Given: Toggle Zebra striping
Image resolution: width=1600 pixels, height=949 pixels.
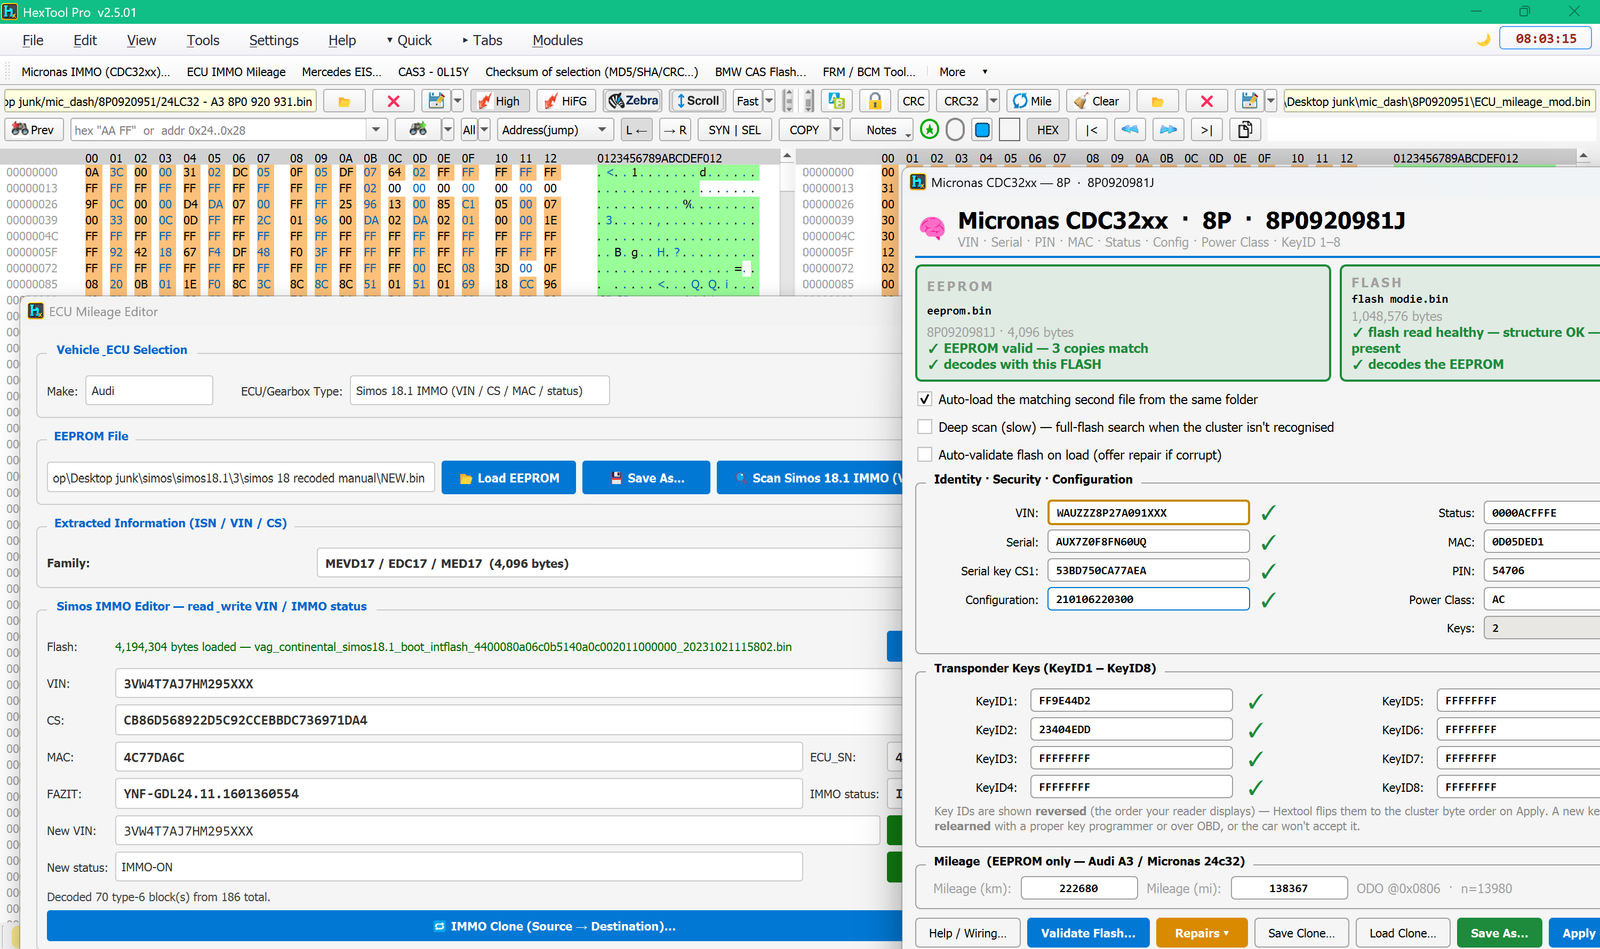Looking at the screenshot, I should tap(634, 101).
